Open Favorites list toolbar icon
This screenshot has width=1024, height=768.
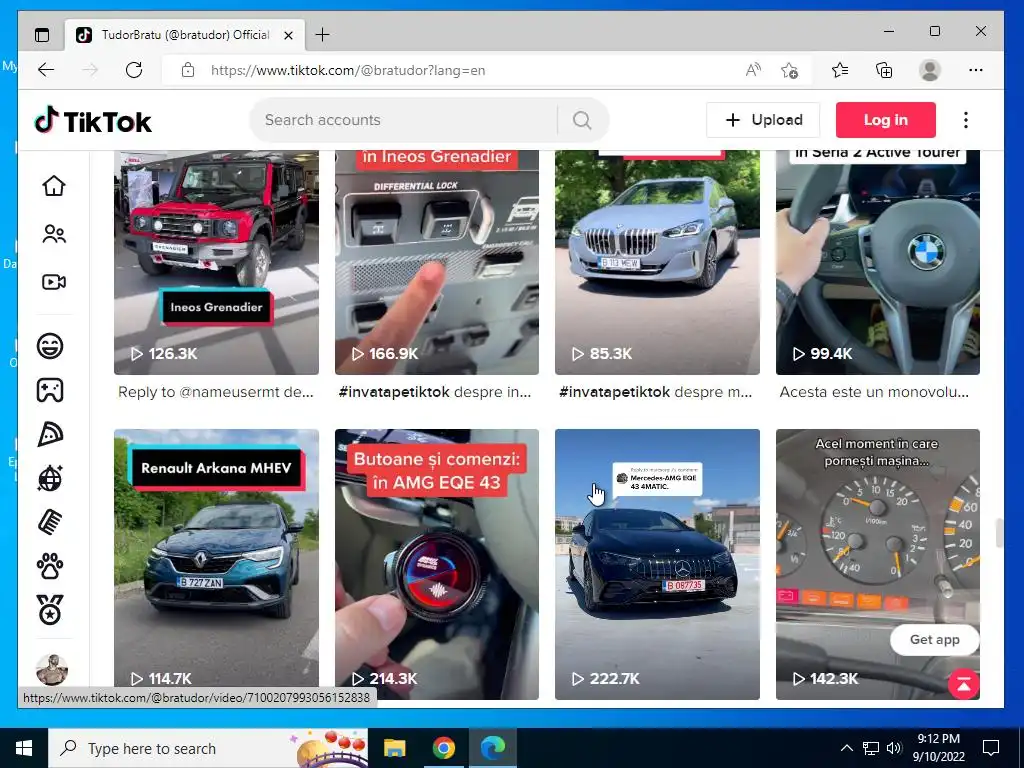coord(840,70)
